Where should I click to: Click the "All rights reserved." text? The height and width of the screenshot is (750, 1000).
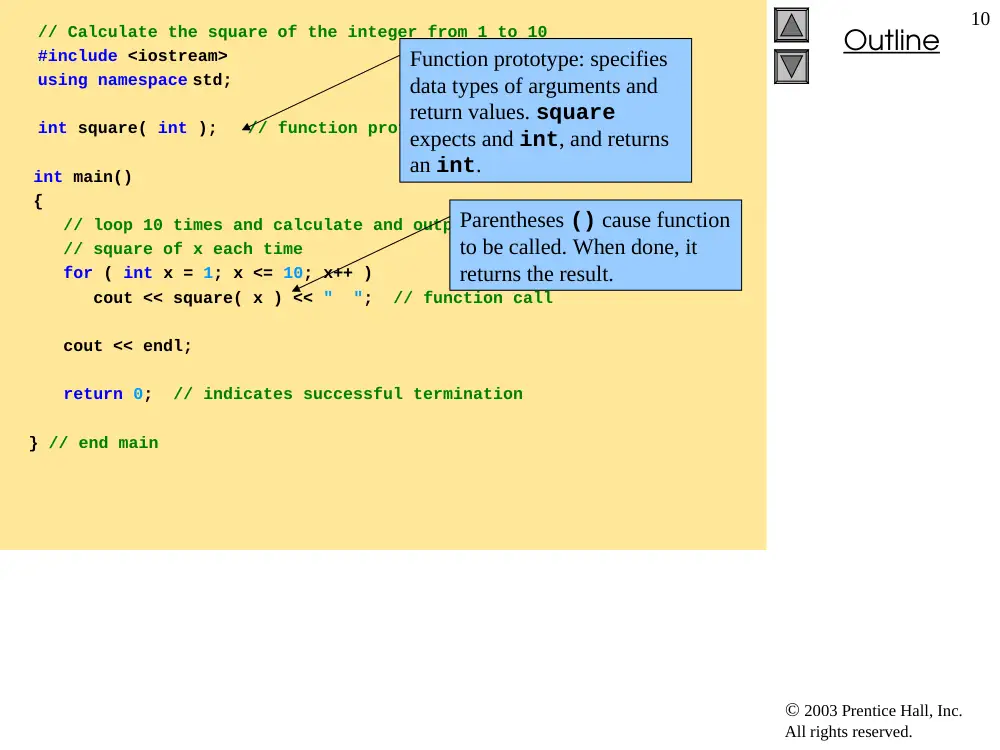point(848,732)
